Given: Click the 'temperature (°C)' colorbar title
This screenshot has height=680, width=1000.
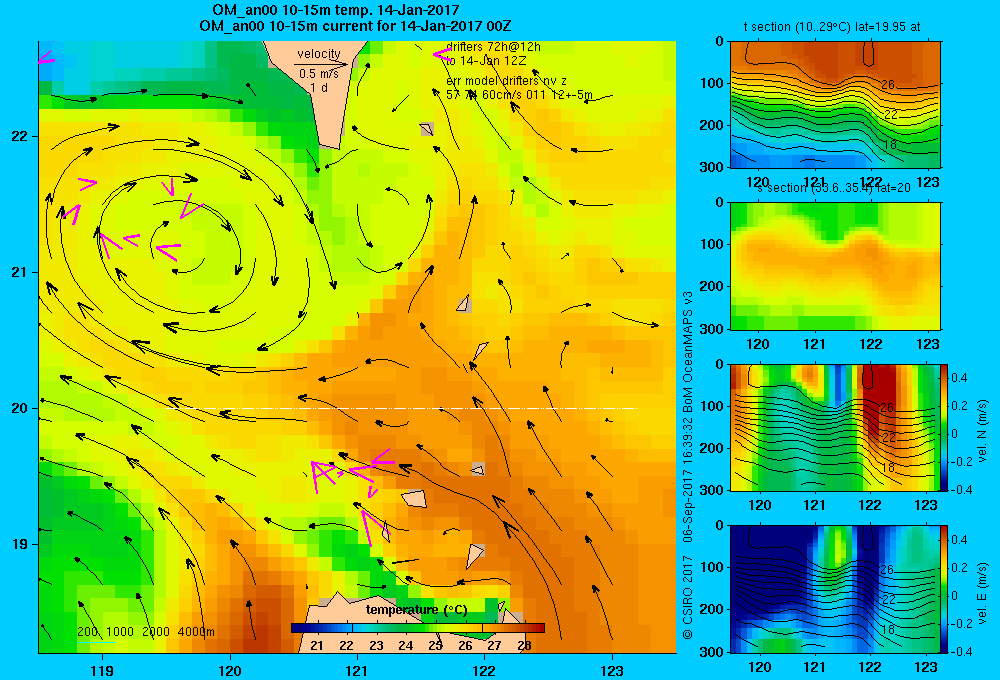Looking at the screenshot, I should (416, 610).
